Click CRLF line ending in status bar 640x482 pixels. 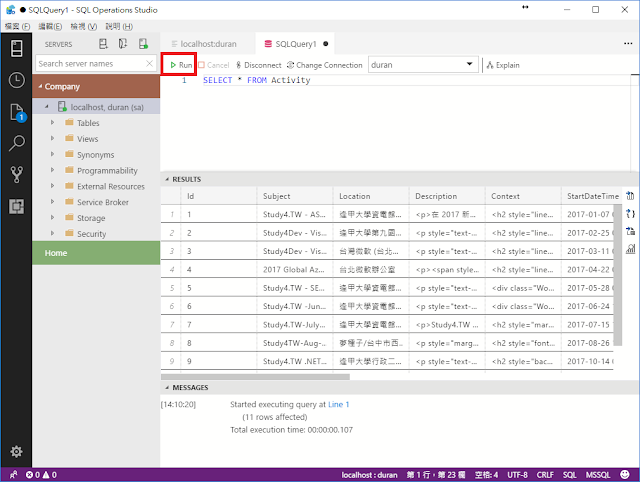tap(545, 475)
